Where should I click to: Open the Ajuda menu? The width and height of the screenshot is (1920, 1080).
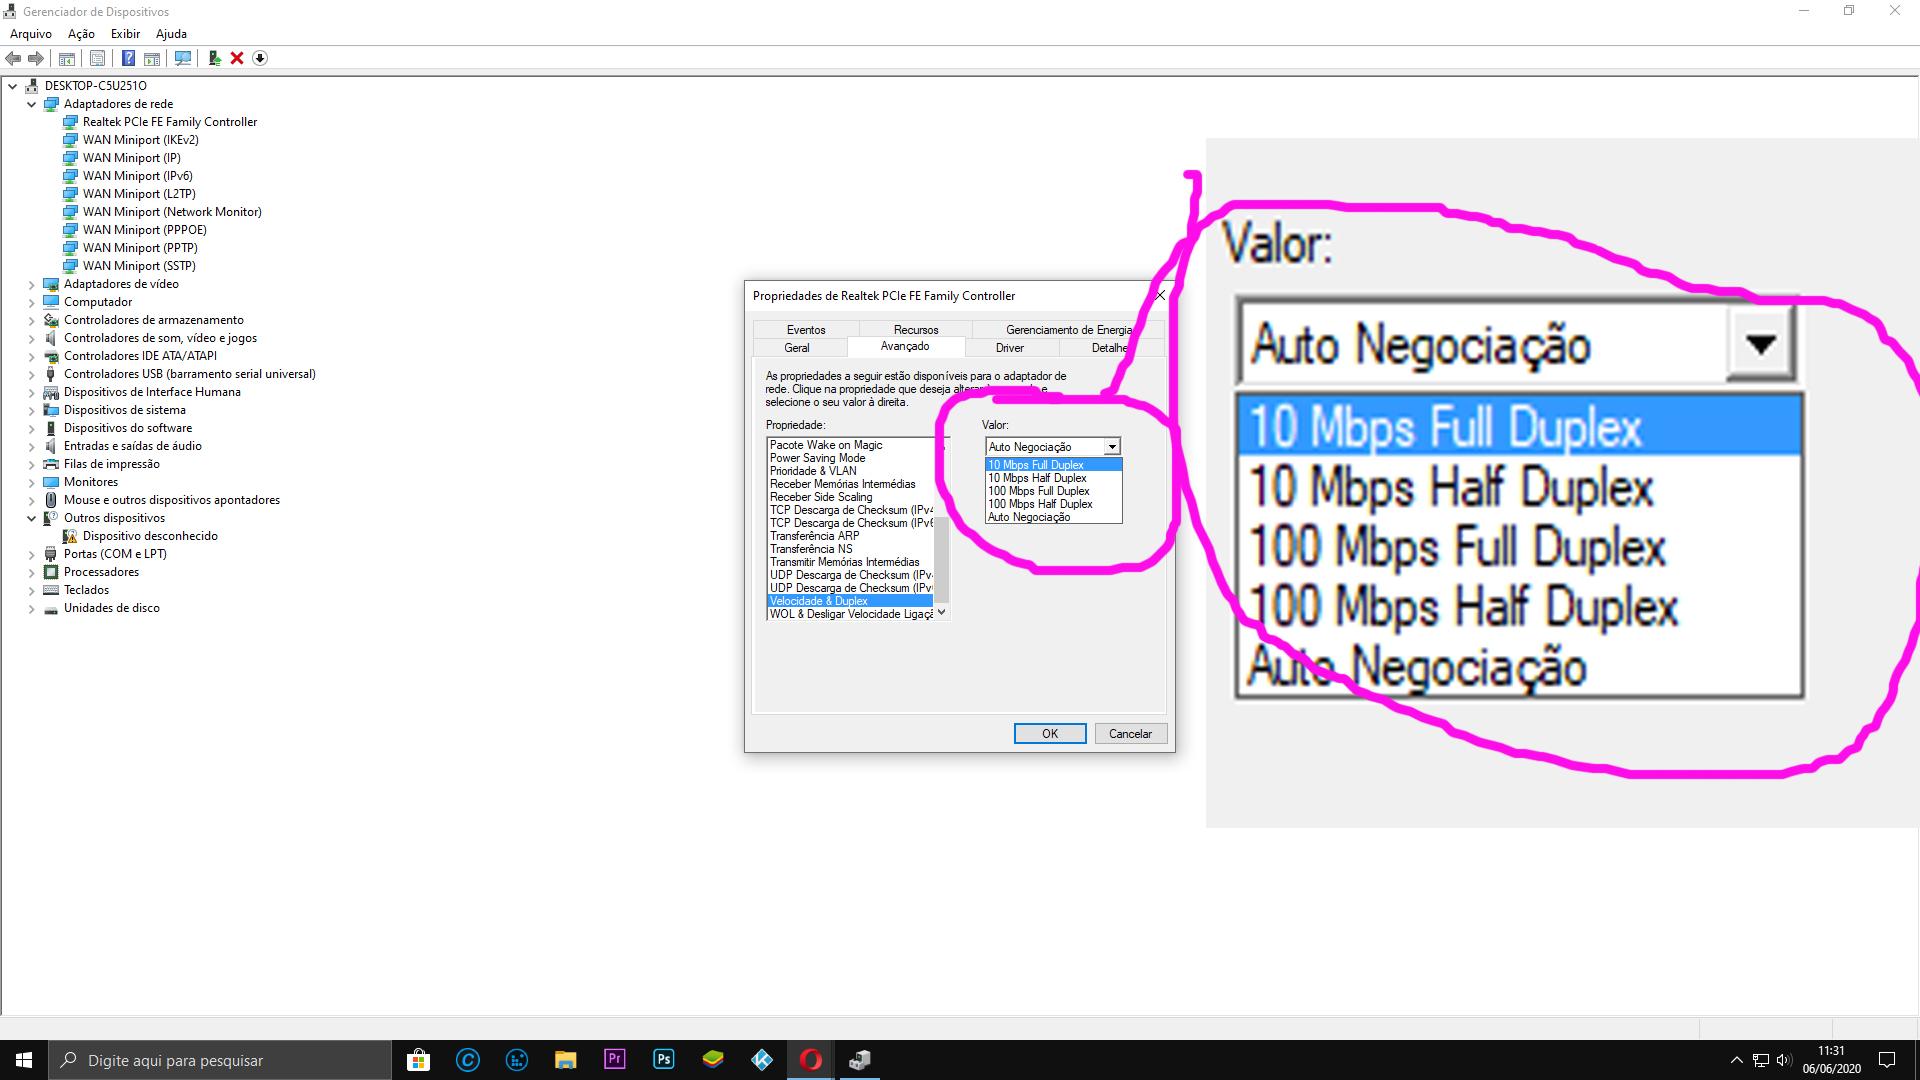click(171, 34)
